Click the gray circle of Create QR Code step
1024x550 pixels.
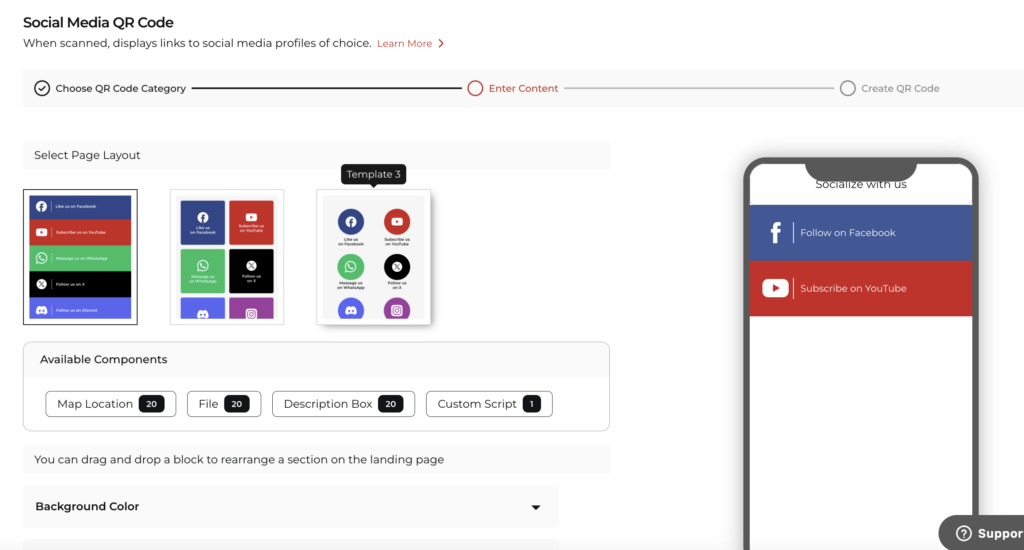pos(848,88)
